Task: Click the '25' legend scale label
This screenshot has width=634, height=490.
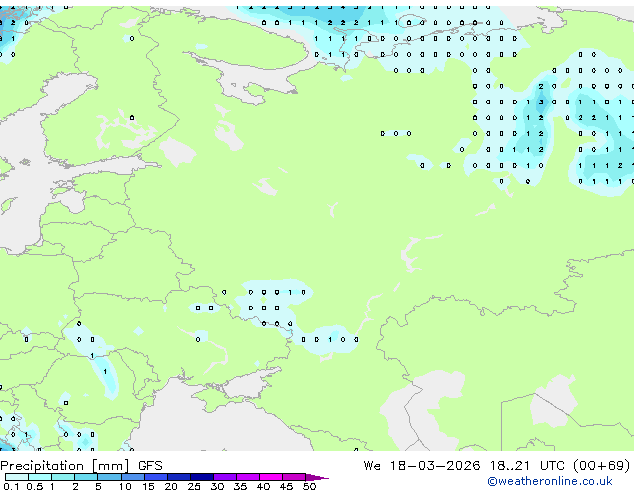Action: pyautogui.click(x=194, y=486)
